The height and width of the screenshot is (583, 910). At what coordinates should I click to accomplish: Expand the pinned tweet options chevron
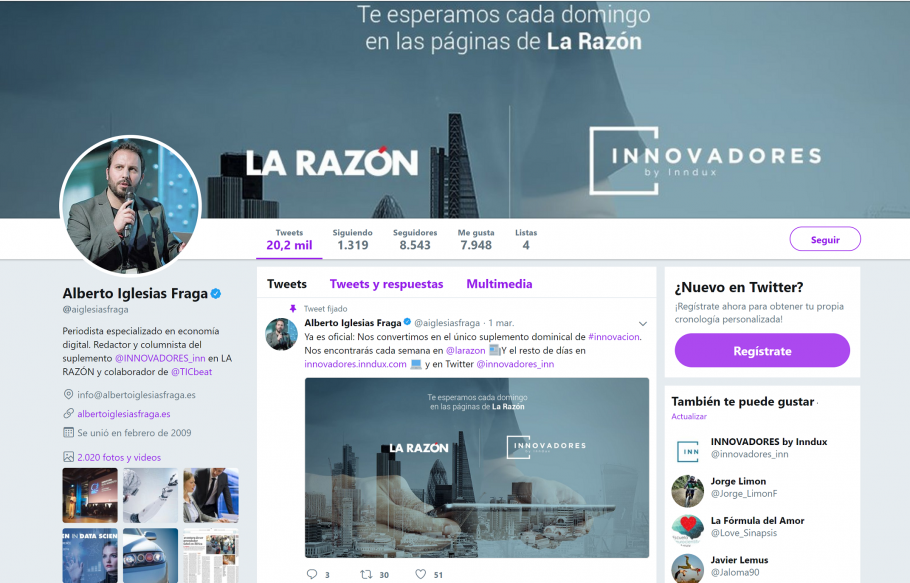tap(642, 324)
